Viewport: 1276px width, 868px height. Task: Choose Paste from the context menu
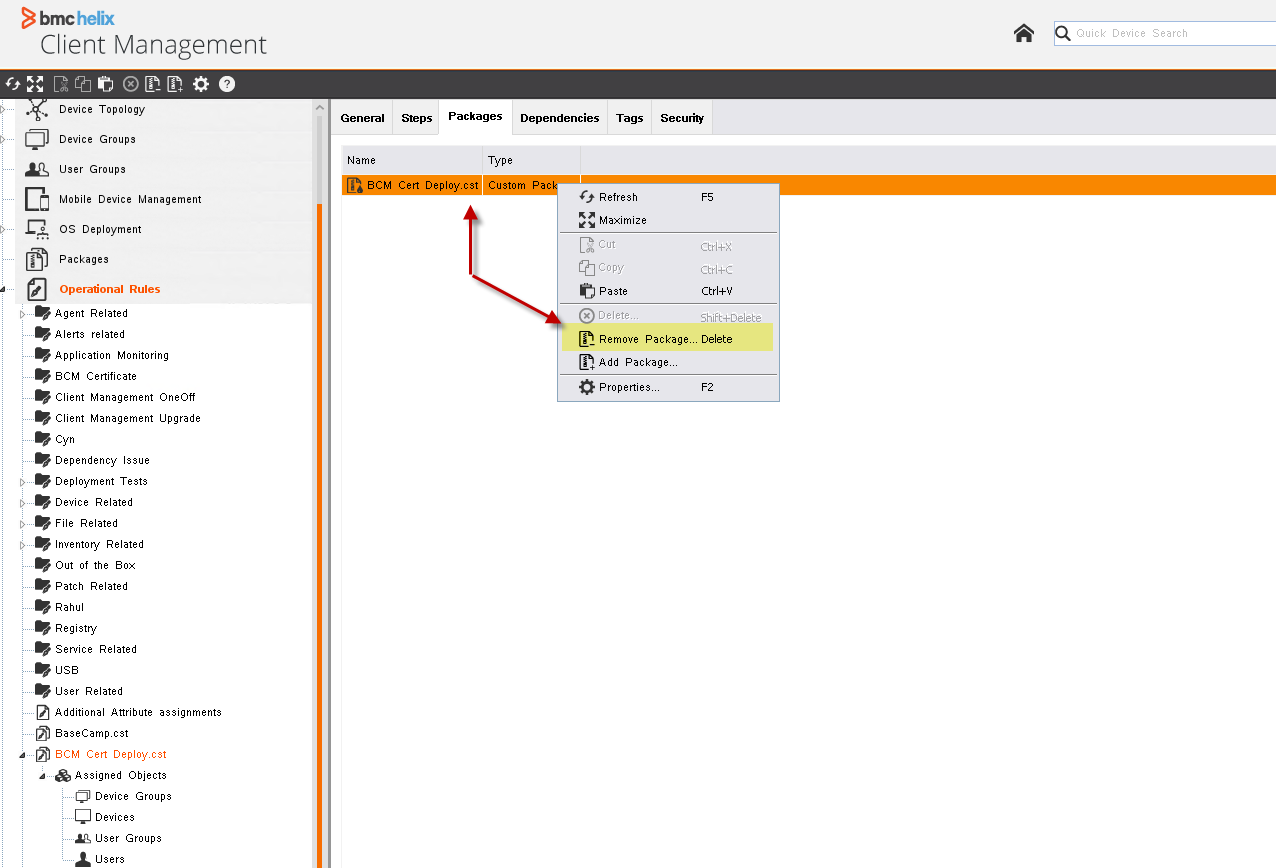[x=668, y=291]
